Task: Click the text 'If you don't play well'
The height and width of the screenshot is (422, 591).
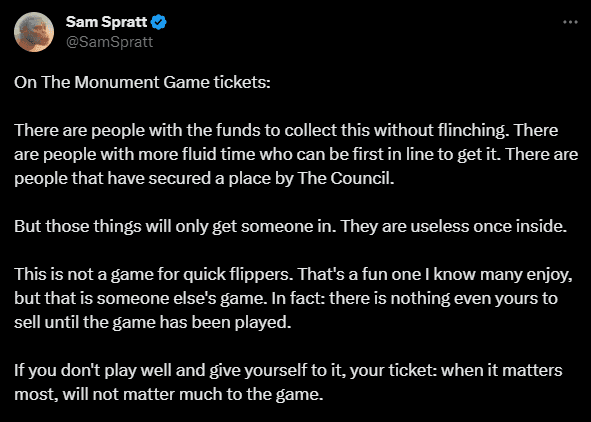Action: [x=93, y=371]
